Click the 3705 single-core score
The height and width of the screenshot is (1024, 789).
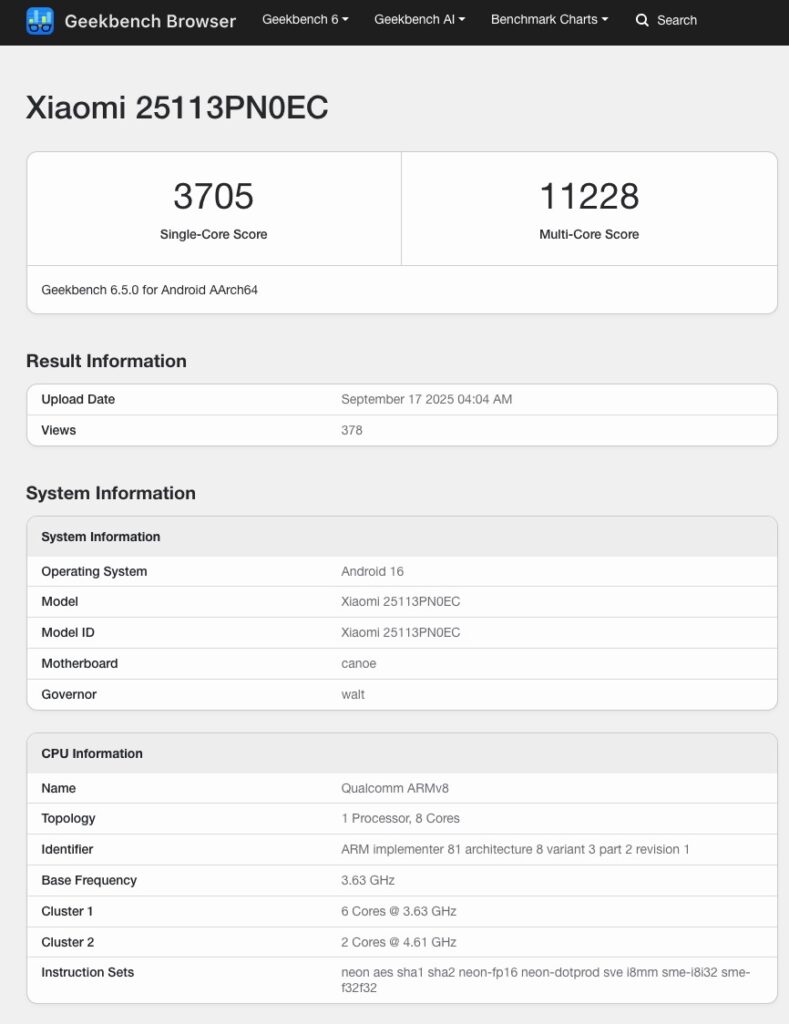213,196
